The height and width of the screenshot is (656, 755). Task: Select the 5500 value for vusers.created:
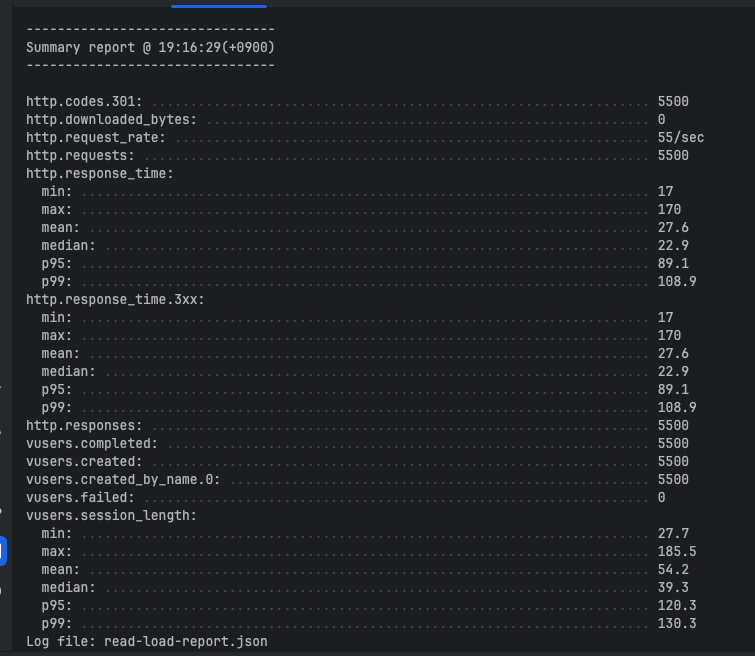click(x=673, y=461)
